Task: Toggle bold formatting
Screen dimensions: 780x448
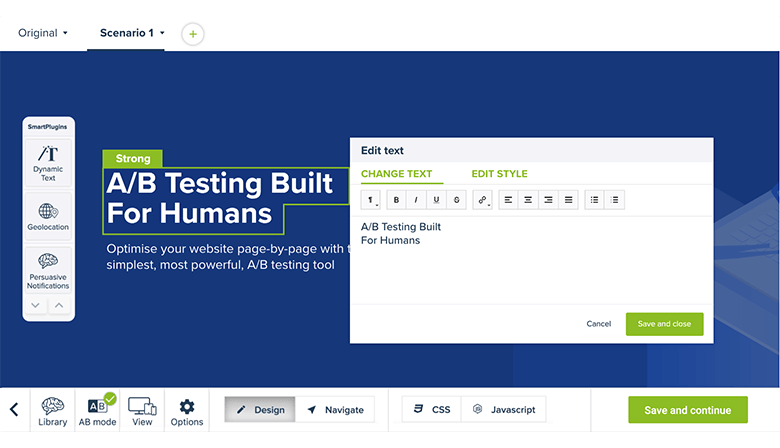Action: pos(396,200)
